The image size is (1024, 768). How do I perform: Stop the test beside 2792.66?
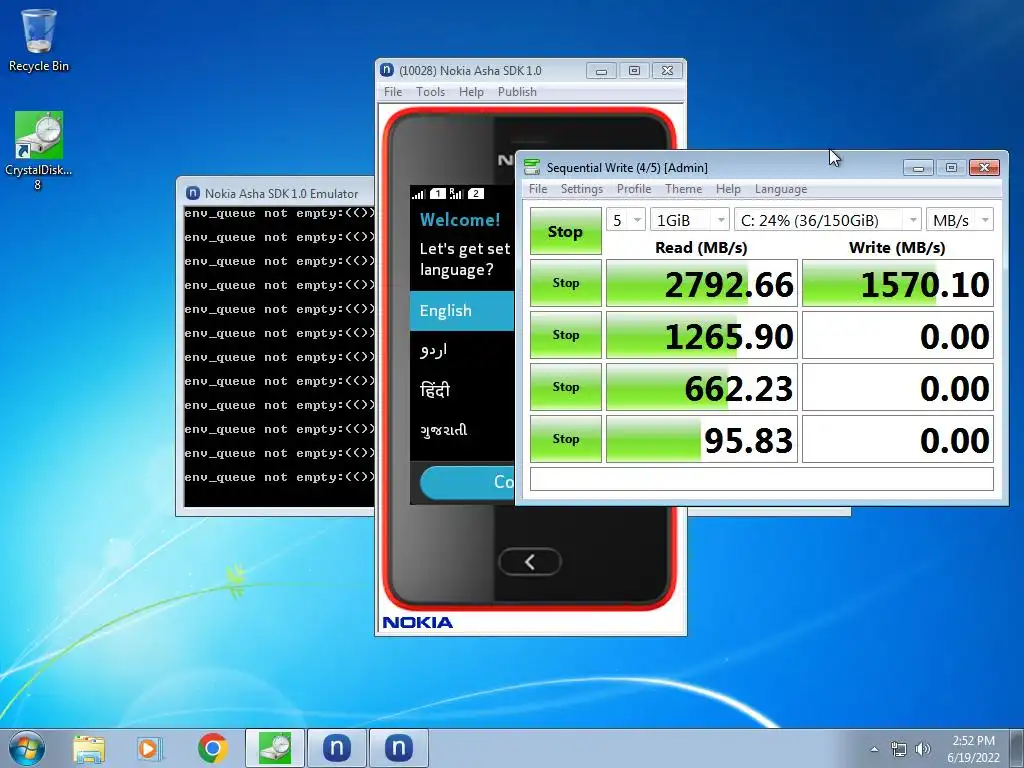pos(566,283)
